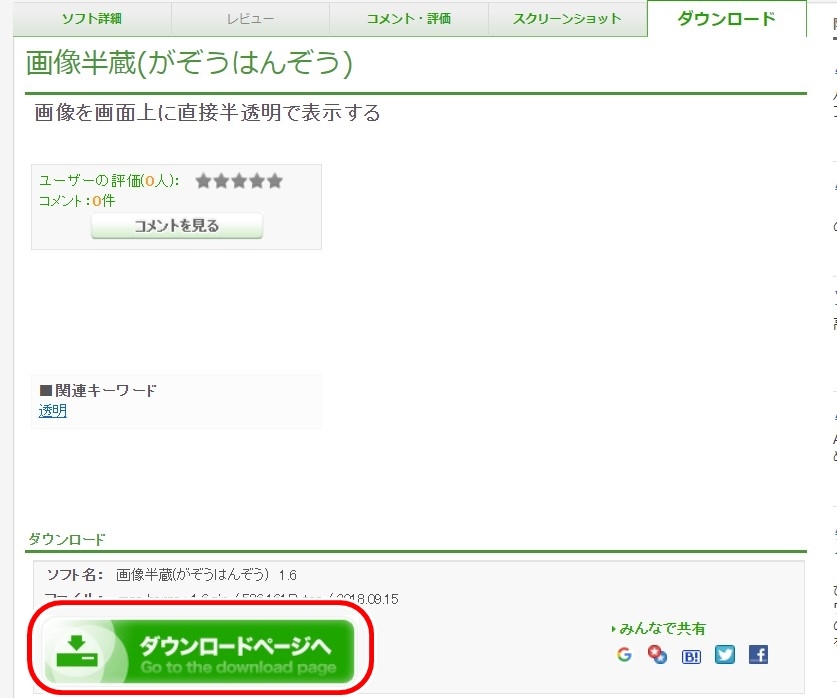
Task: Share the page on Twitter
Action: [725, 655]
